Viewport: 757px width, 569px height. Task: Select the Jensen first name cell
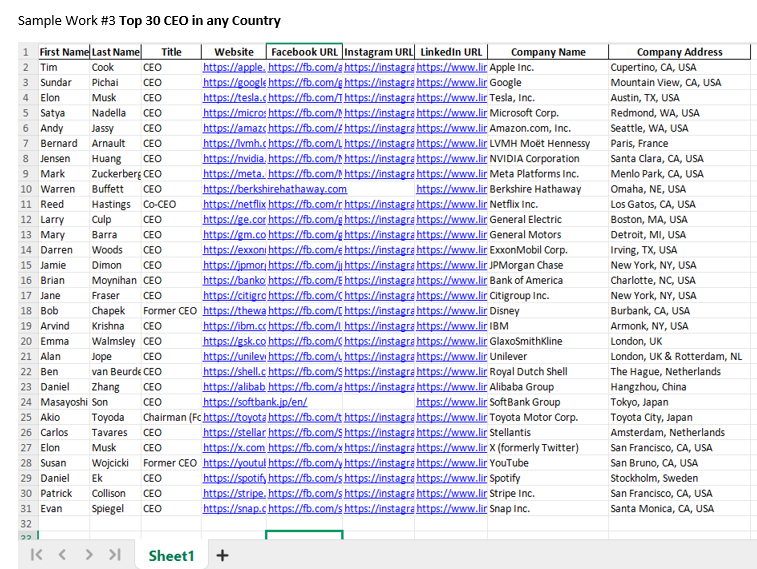pos(64,158)
